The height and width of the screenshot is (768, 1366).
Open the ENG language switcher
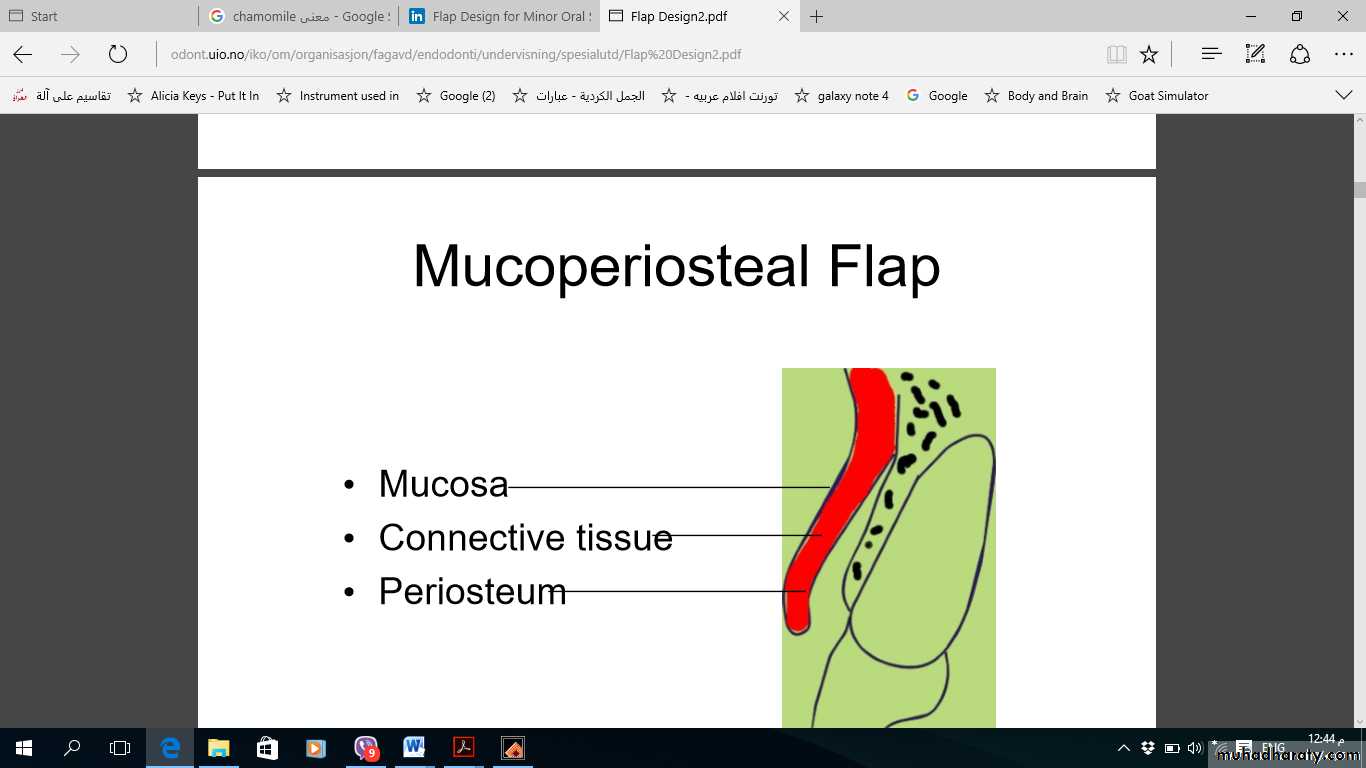tap(1272, 748)
